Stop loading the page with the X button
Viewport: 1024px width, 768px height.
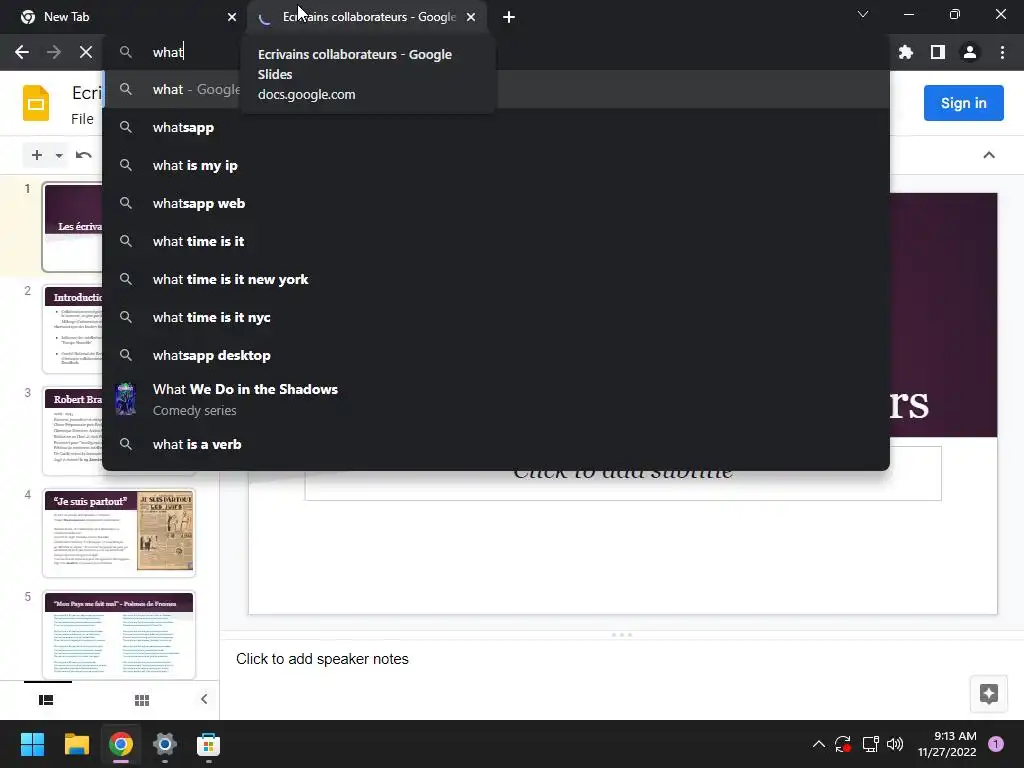coord(86,52)
